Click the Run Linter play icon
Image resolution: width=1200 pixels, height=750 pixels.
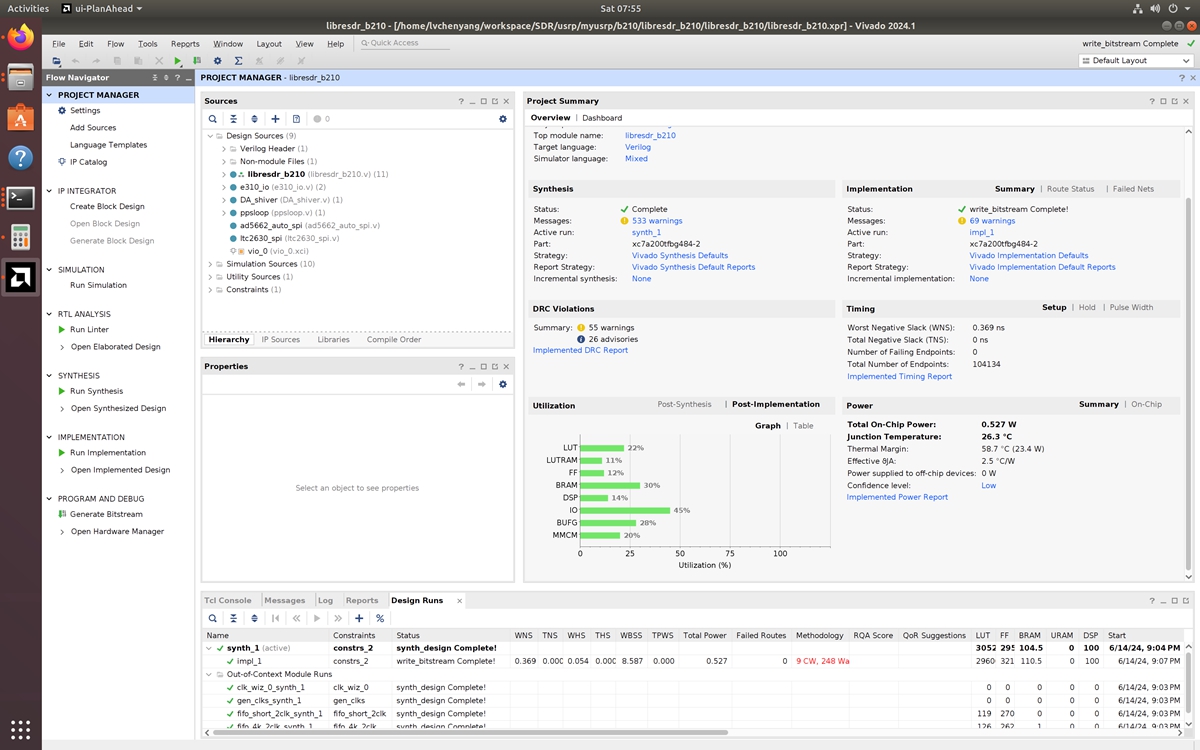[x=63, y=330]
